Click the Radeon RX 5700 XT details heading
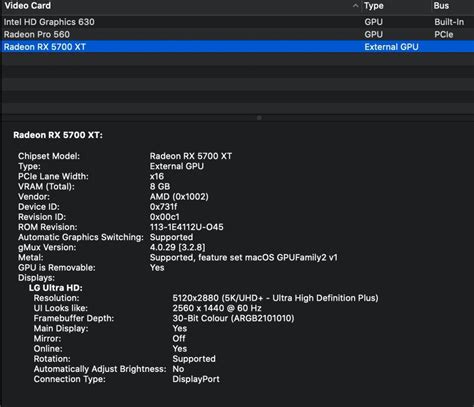 pos(58,135)
